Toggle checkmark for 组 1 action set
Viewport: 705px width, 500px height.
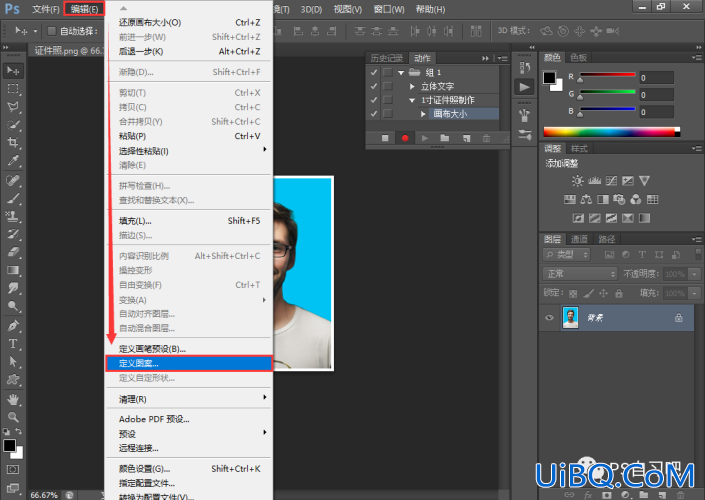click(374, 72)
